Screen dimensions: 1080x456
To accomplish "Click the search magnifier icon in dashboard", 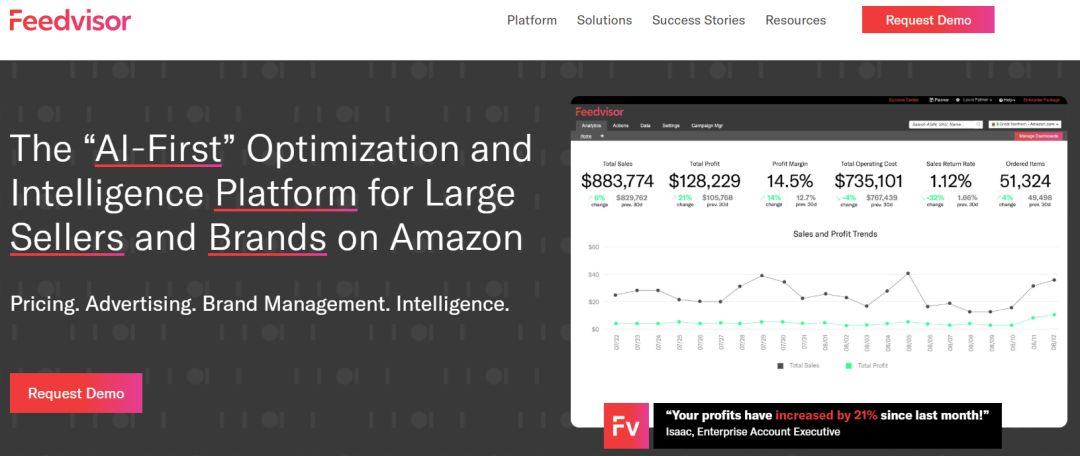I will [977, 125].
